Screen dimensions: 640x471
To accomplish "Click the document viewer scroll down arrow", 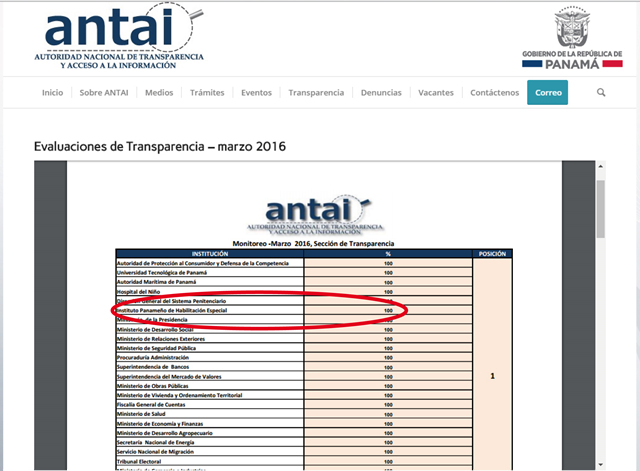I will point(600,464).
